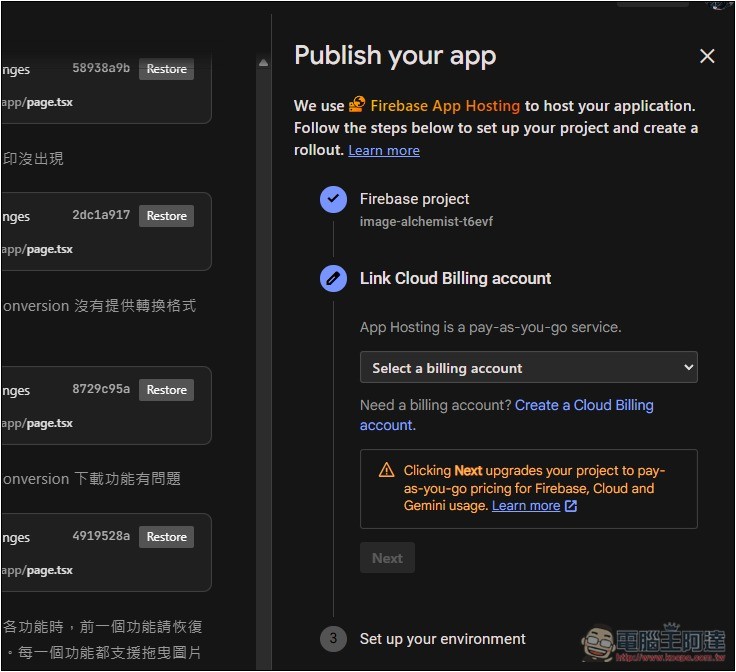Click the Firebase project completed checkmark icon
Screen dimensions: 736x672
click(x=333, y=199)
